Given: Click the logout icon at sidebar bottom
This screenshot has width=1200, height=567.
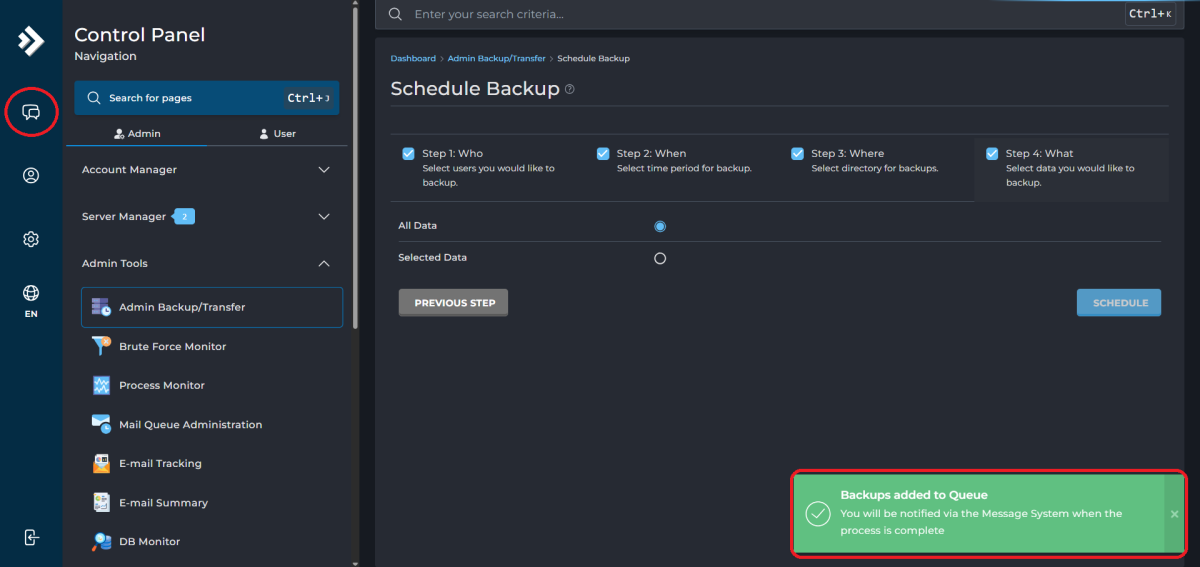Looking at the screenshot, I should (31, 538).
